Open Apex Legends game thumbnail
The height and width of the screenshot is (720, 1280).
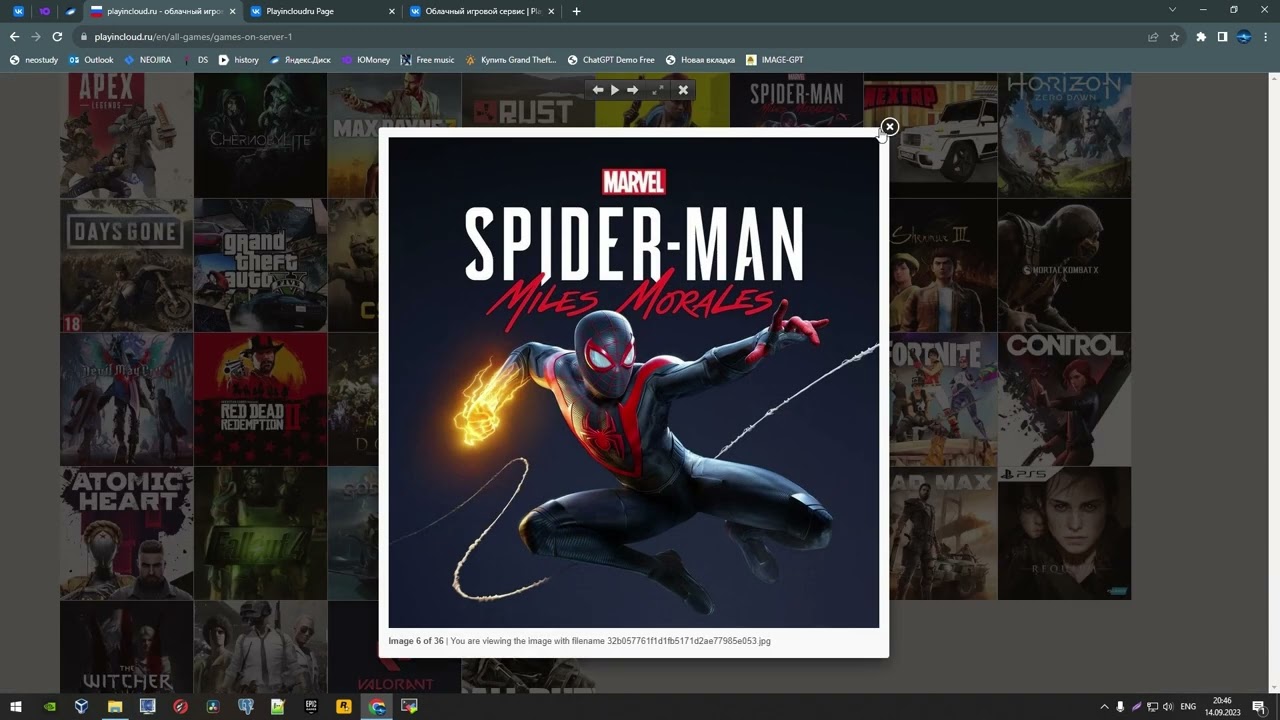click(x=126, y=135)
